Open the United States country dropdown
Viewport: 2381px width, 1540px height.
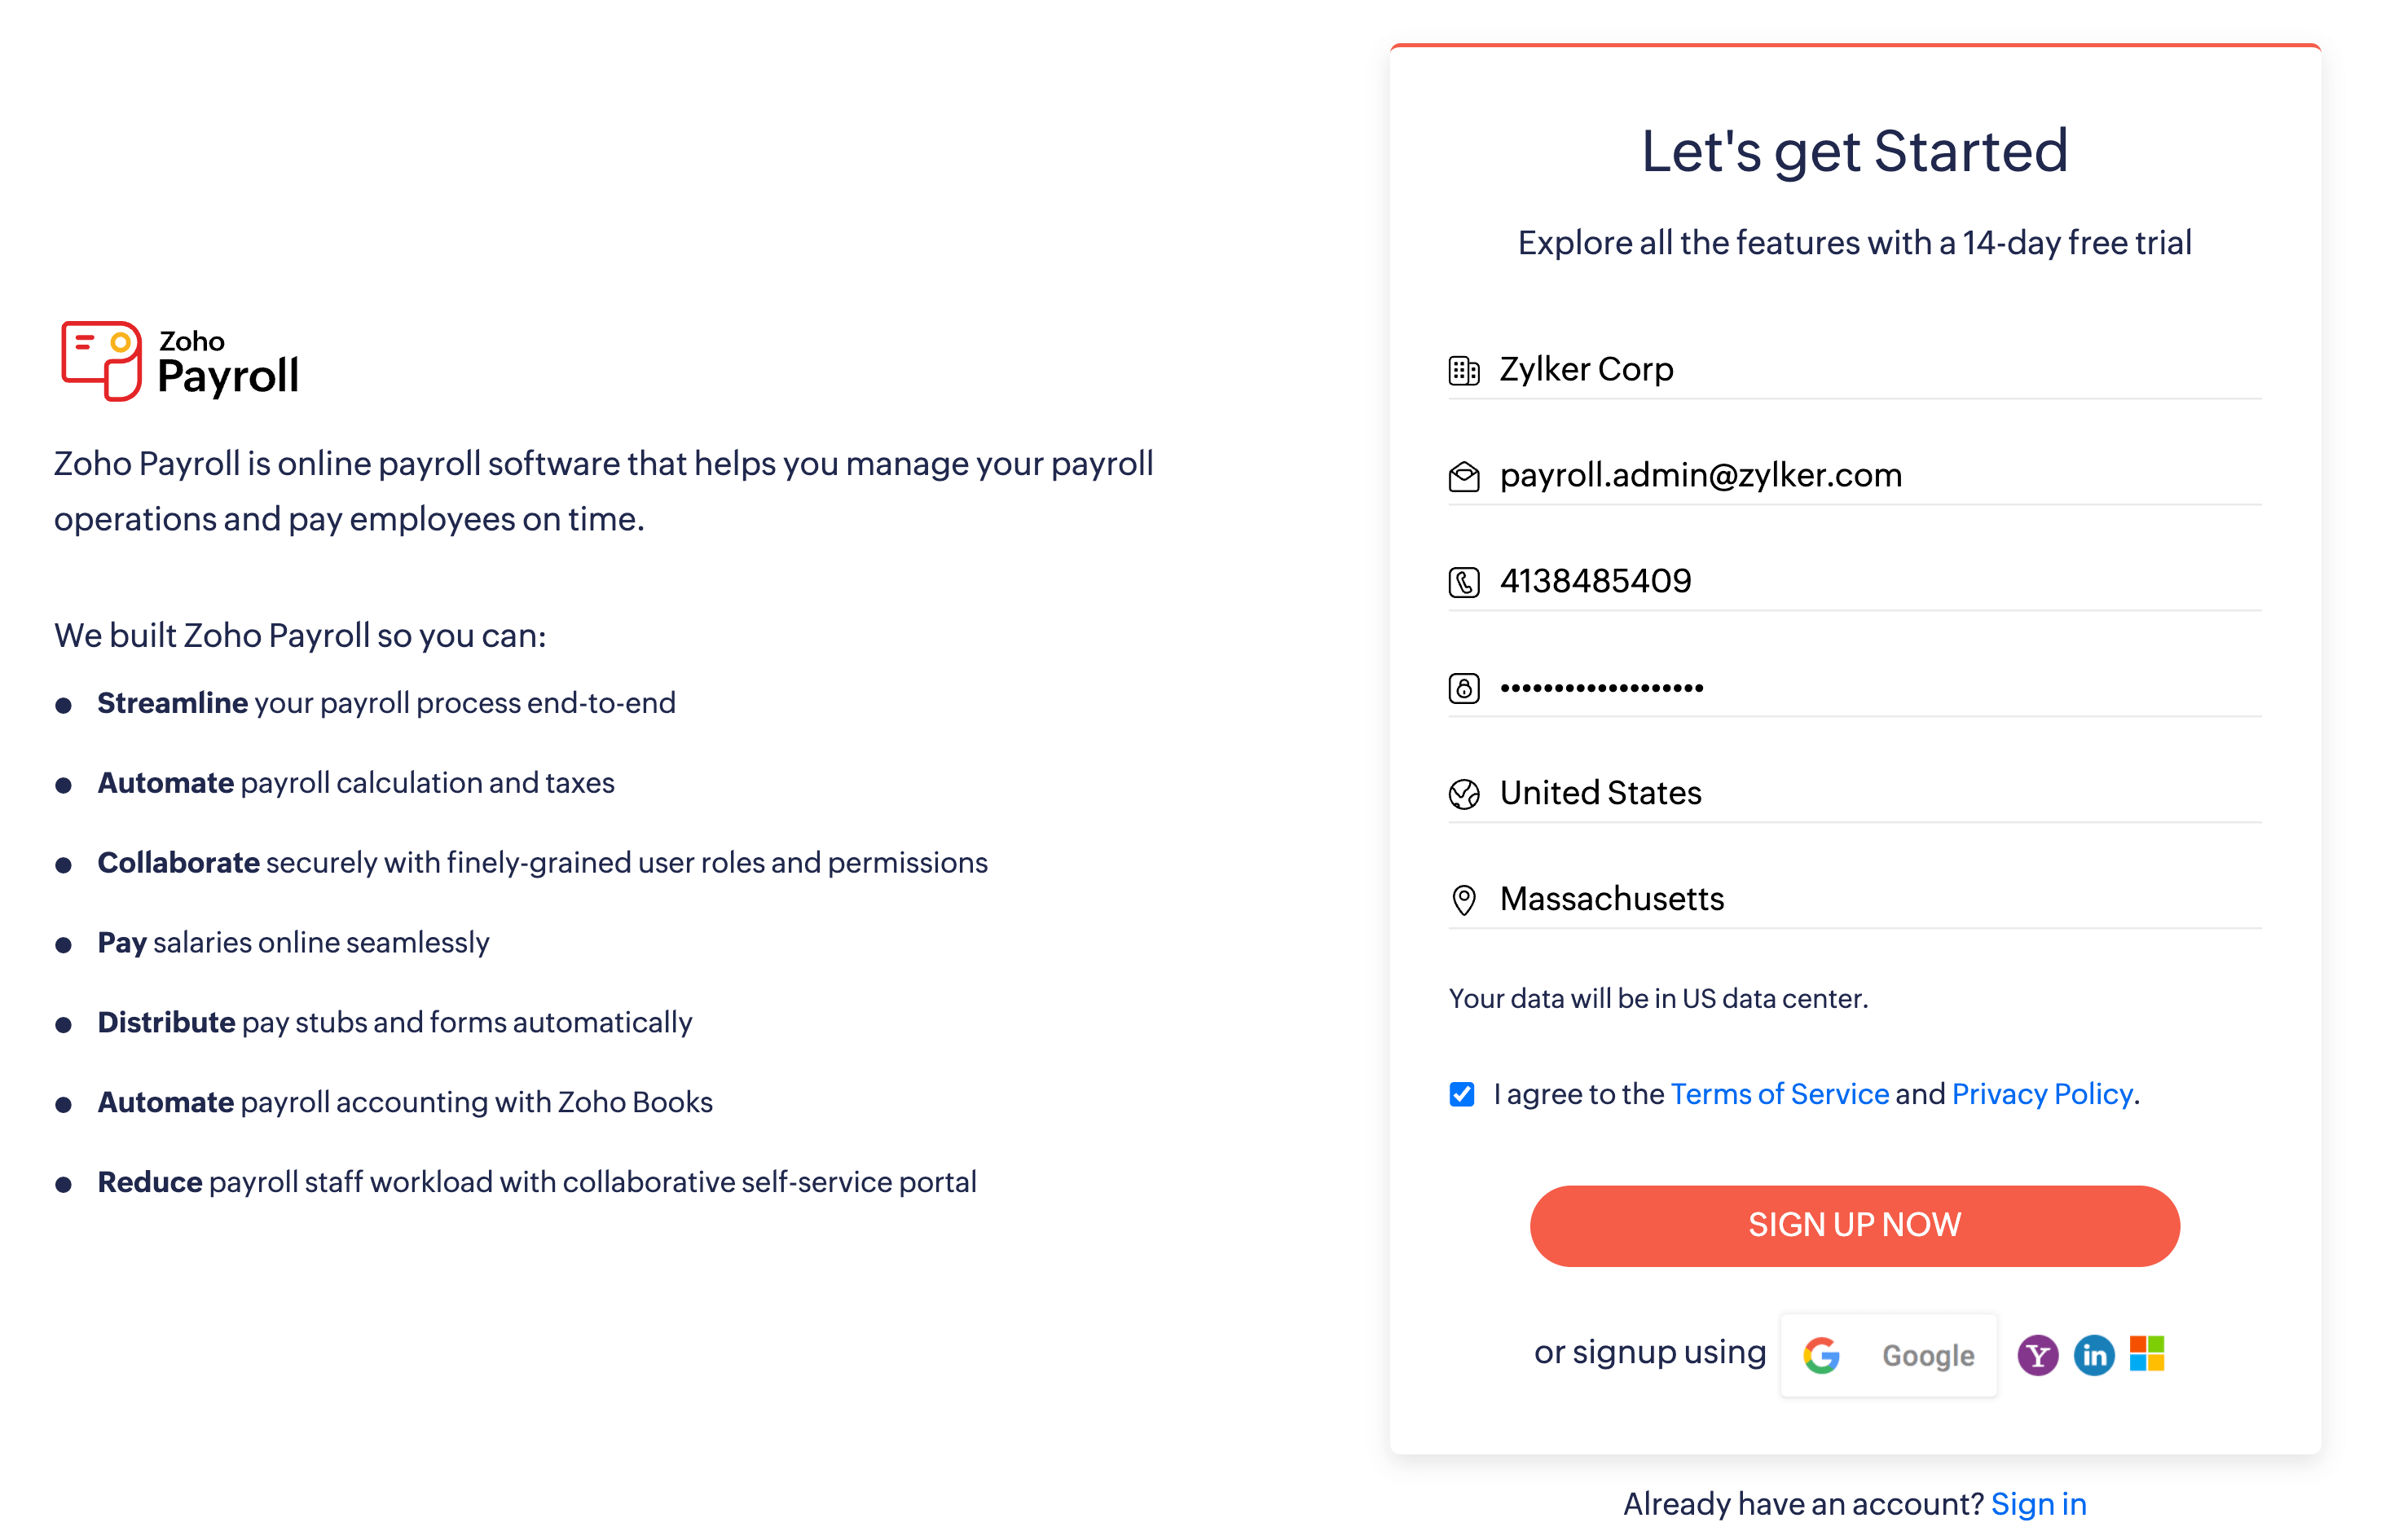[x=1870, y=793]
